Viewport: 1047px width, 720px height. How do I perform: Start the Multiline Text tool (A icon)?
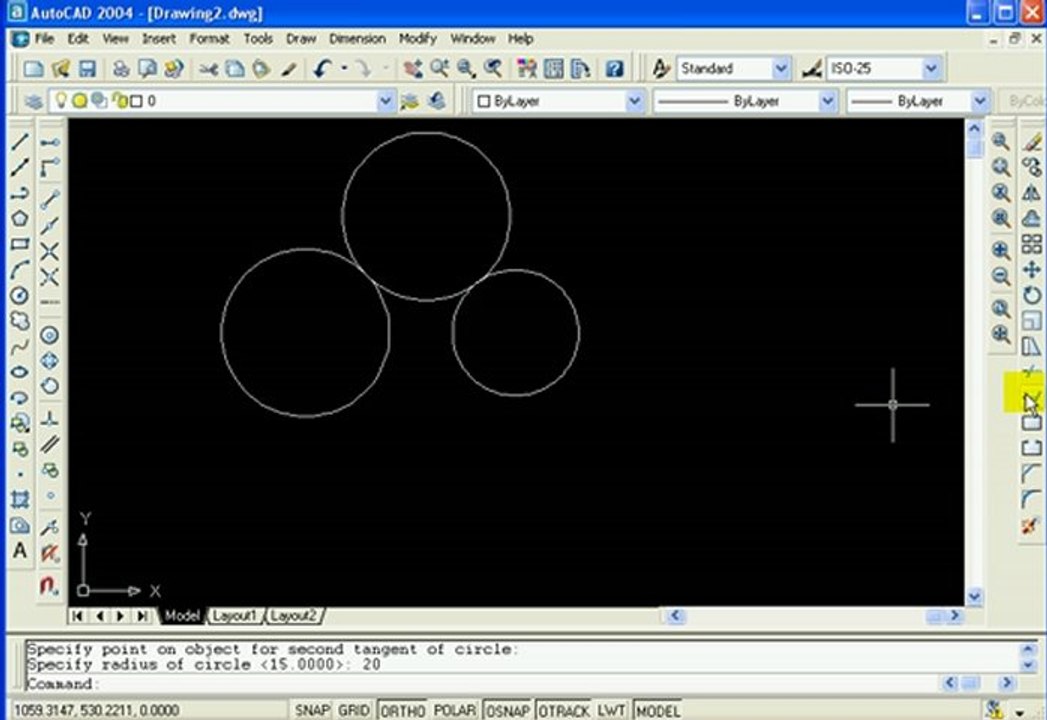19,551
